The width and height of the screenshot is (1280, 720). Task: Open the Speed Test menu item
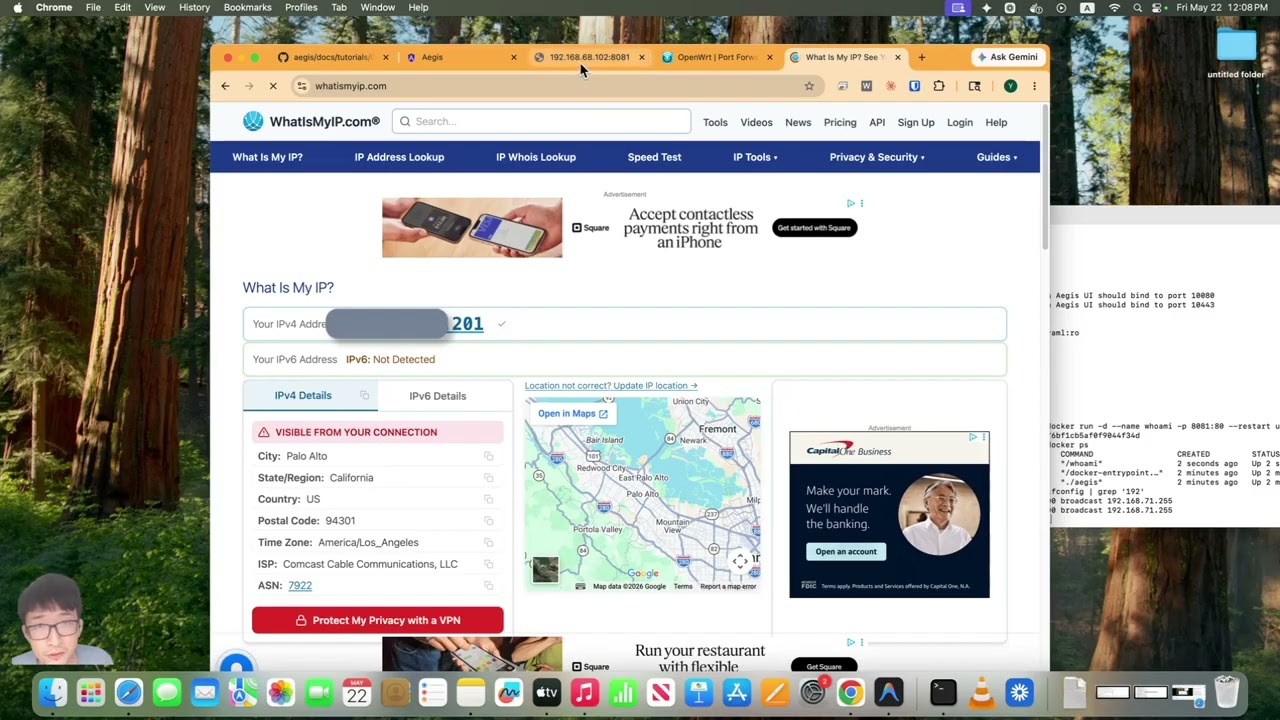pyautogui.click(x=654, y=157)
